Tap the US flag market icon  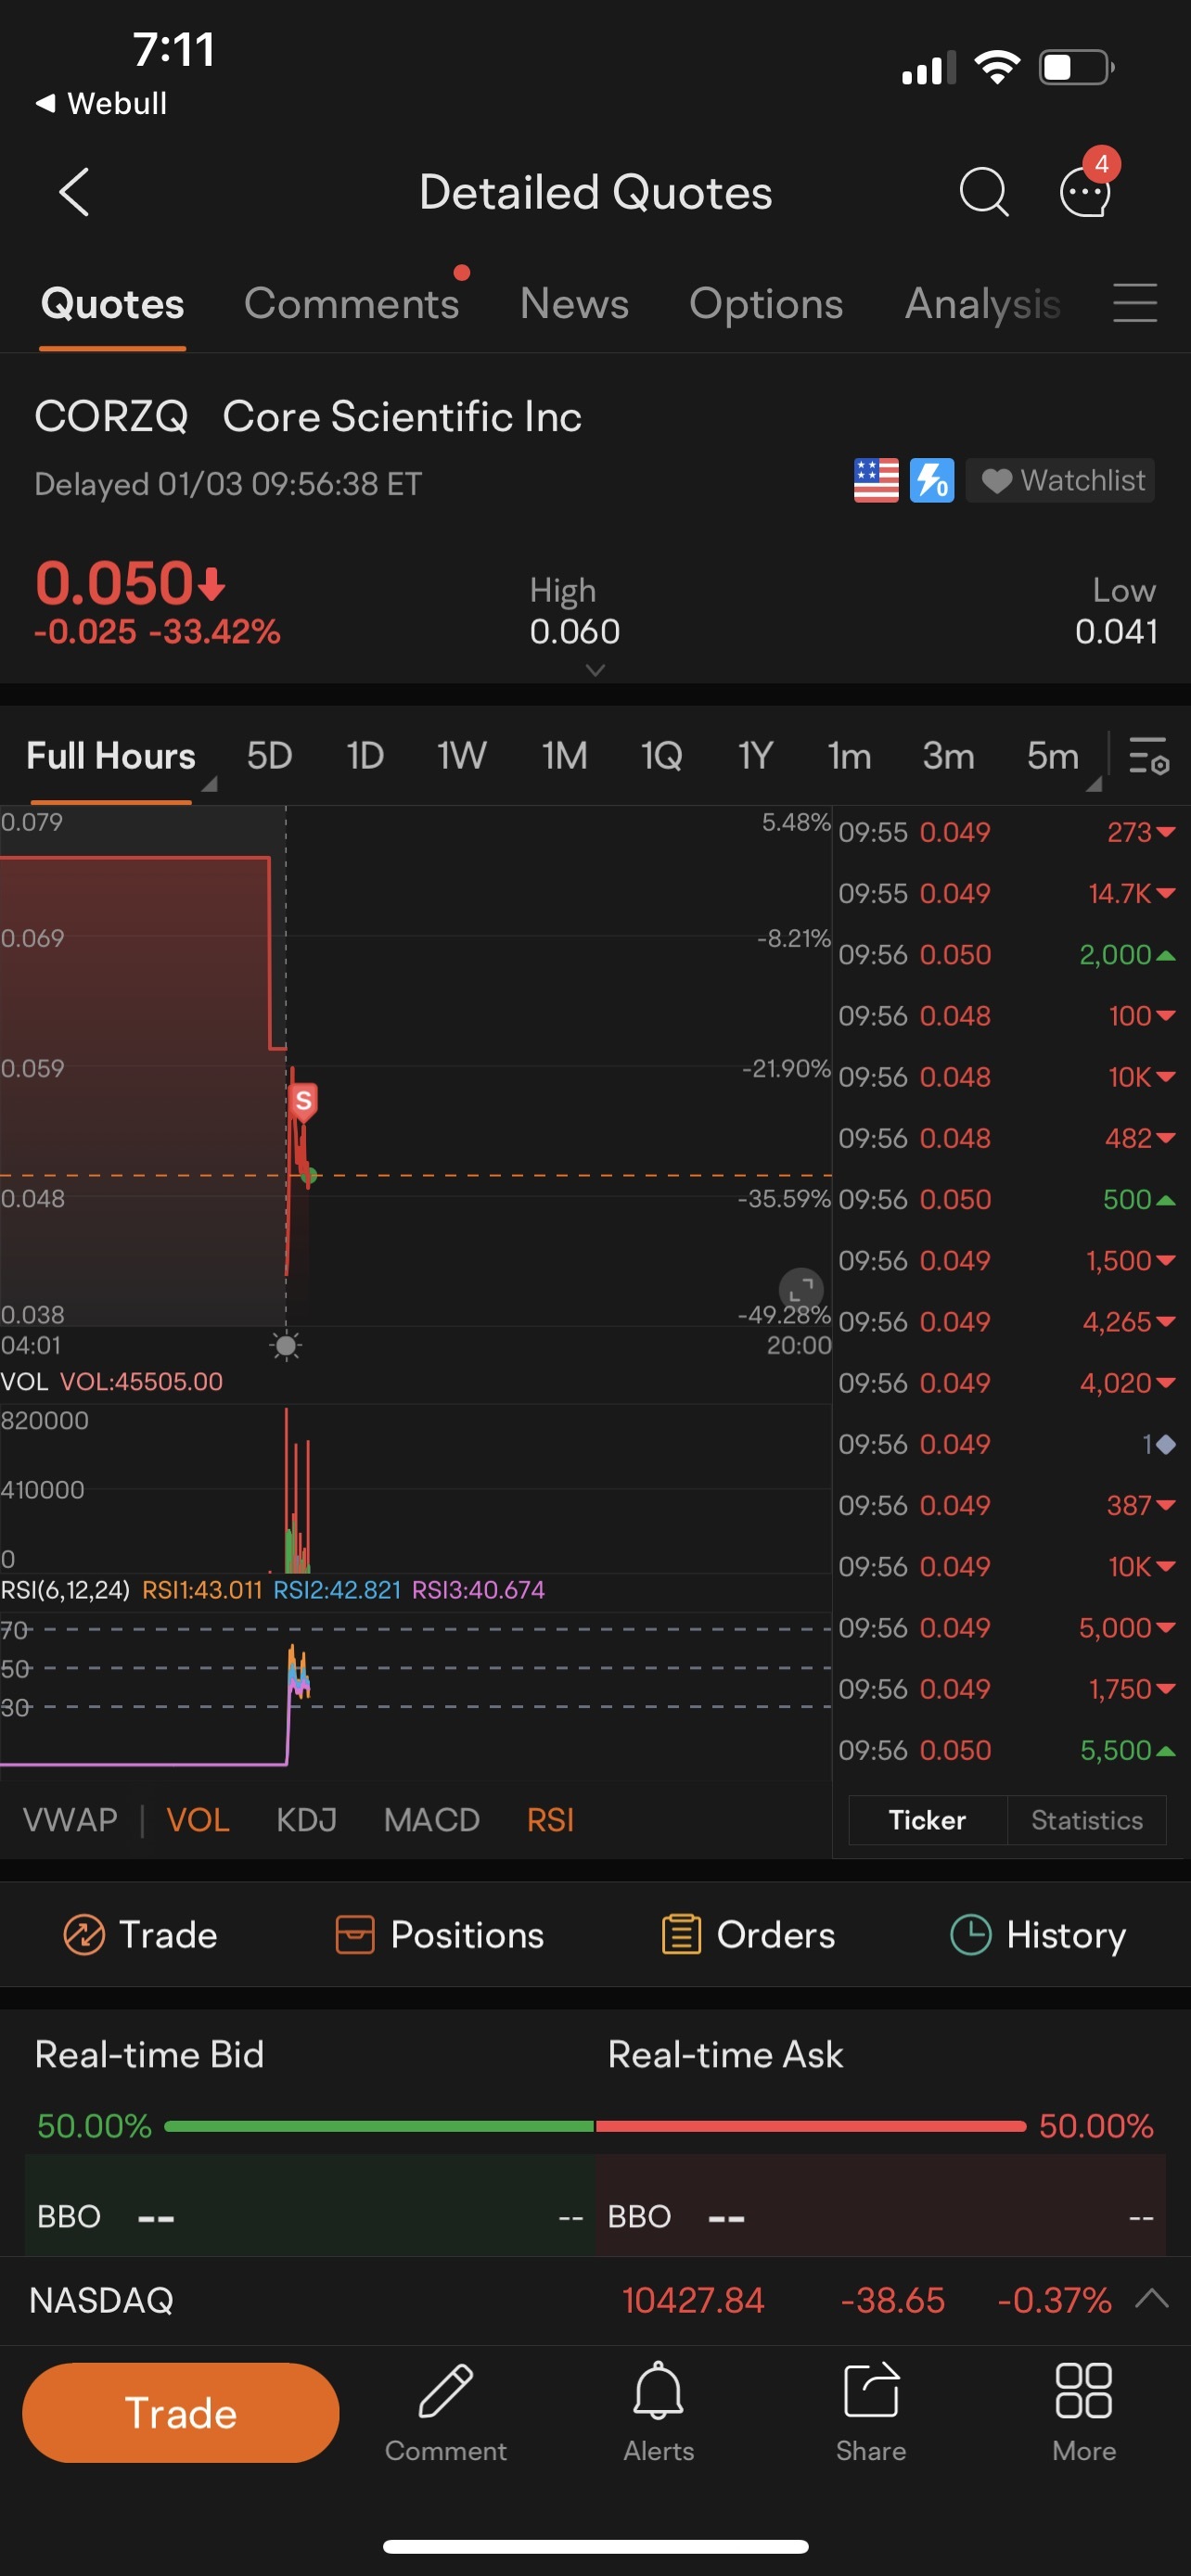pyautogui.click(x=876, y=481)
